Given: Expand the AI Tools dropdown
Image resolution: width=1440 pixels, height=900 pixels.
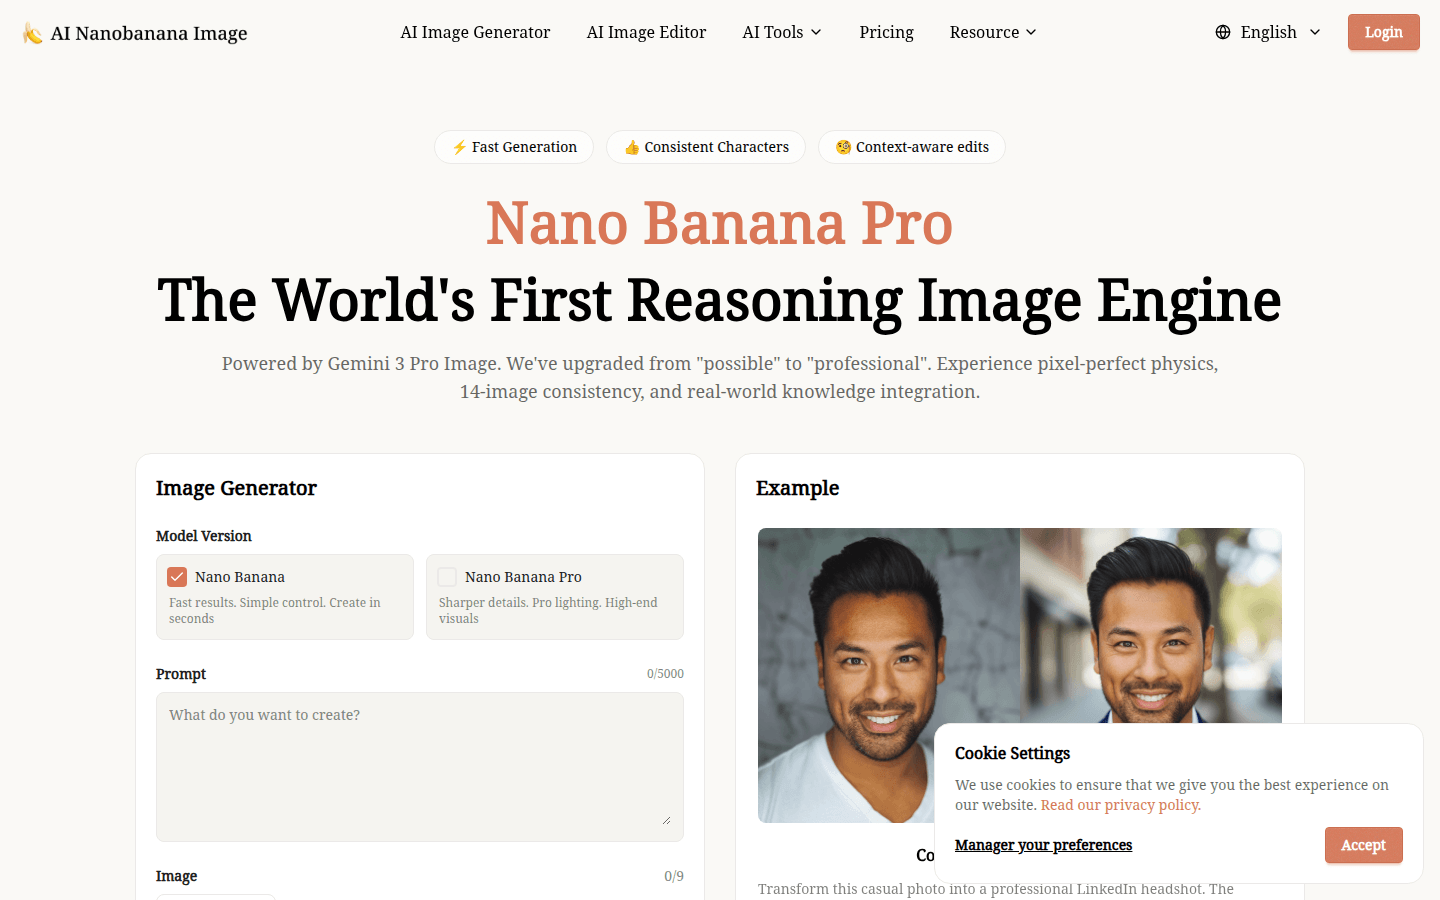Looking at the screenshot, I should point(782,32).
